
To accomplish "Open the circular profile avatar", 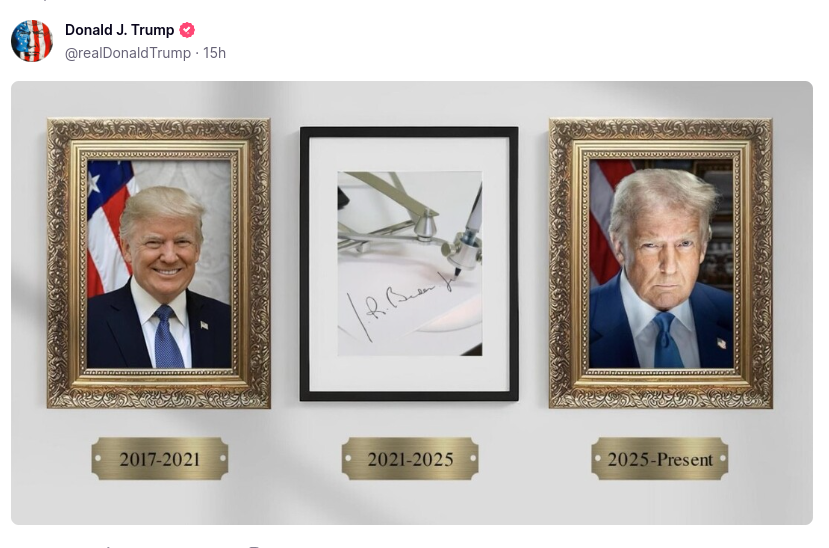I will coord(32,41).
